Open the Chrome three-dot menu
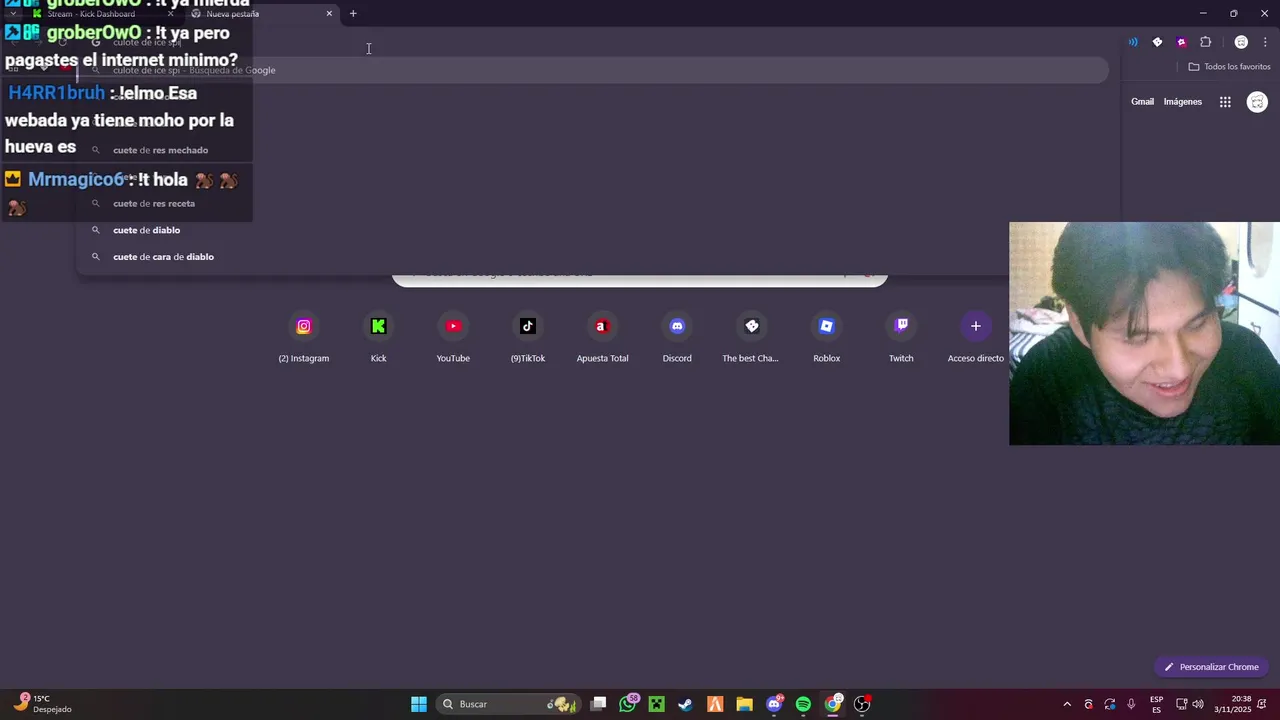The image size is (1280, 720). [x=1266, y=42]
